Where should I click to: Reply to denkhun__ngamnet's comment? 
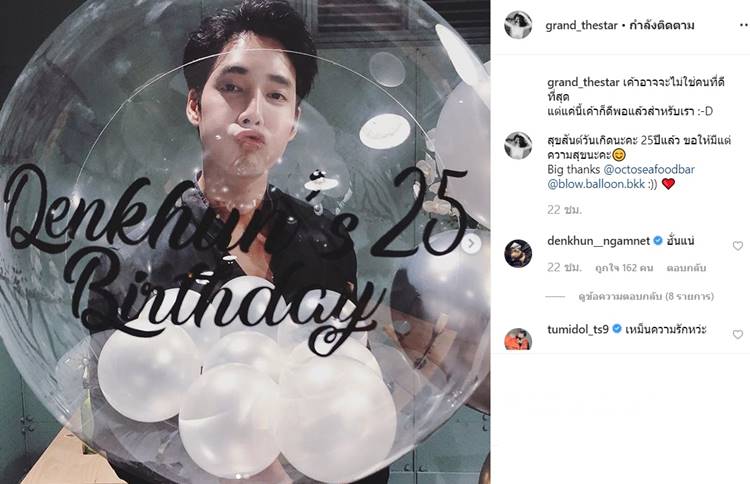686,268
